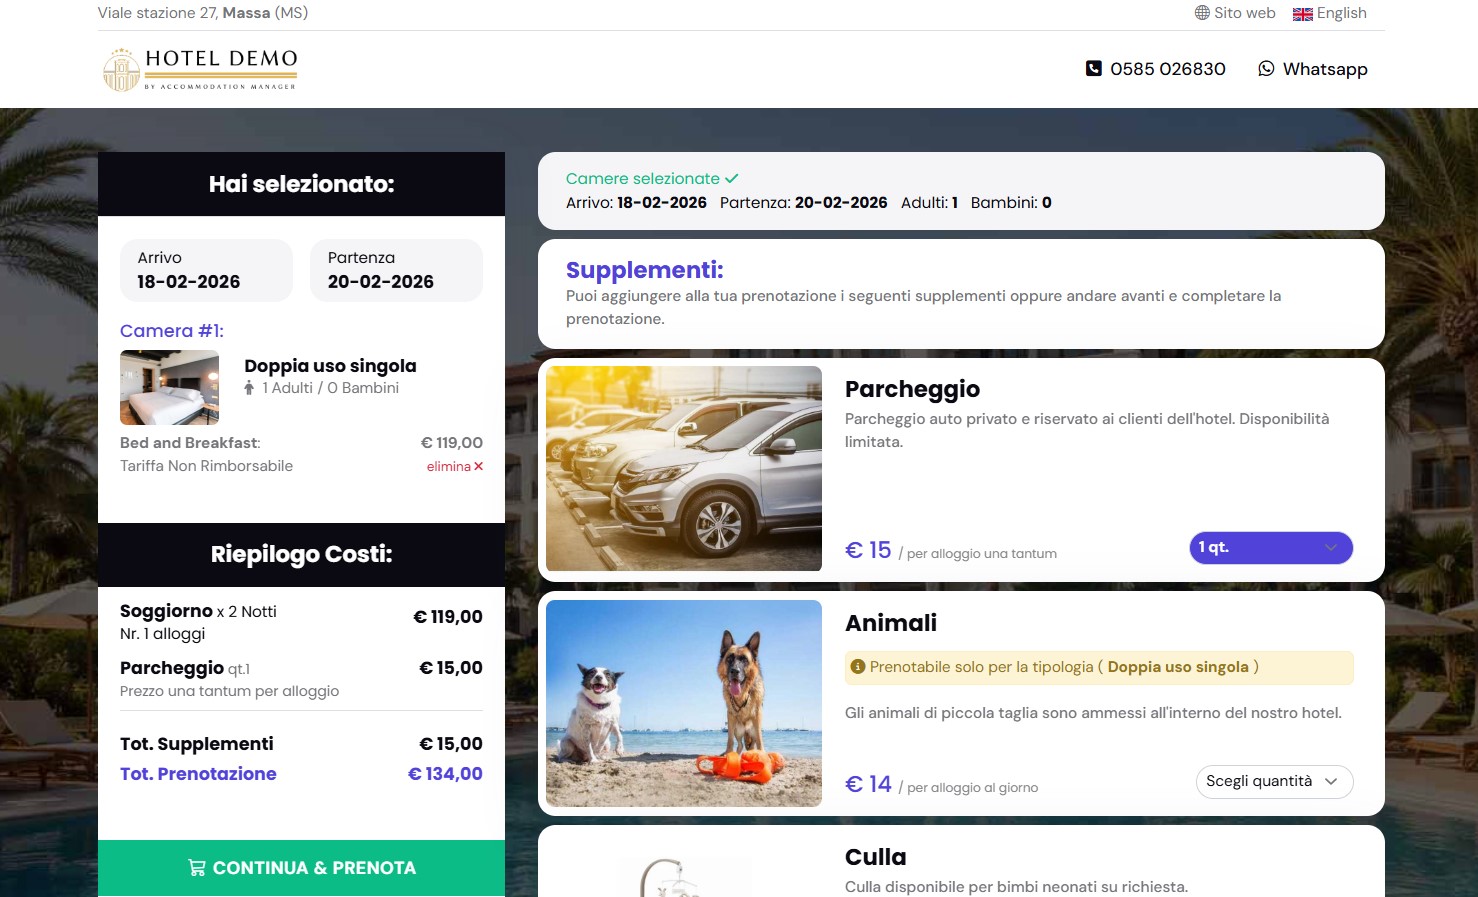Click the Whatsapp icon in the header
This screenshot has width=1478, height=897.
[x=1266, y=69]
